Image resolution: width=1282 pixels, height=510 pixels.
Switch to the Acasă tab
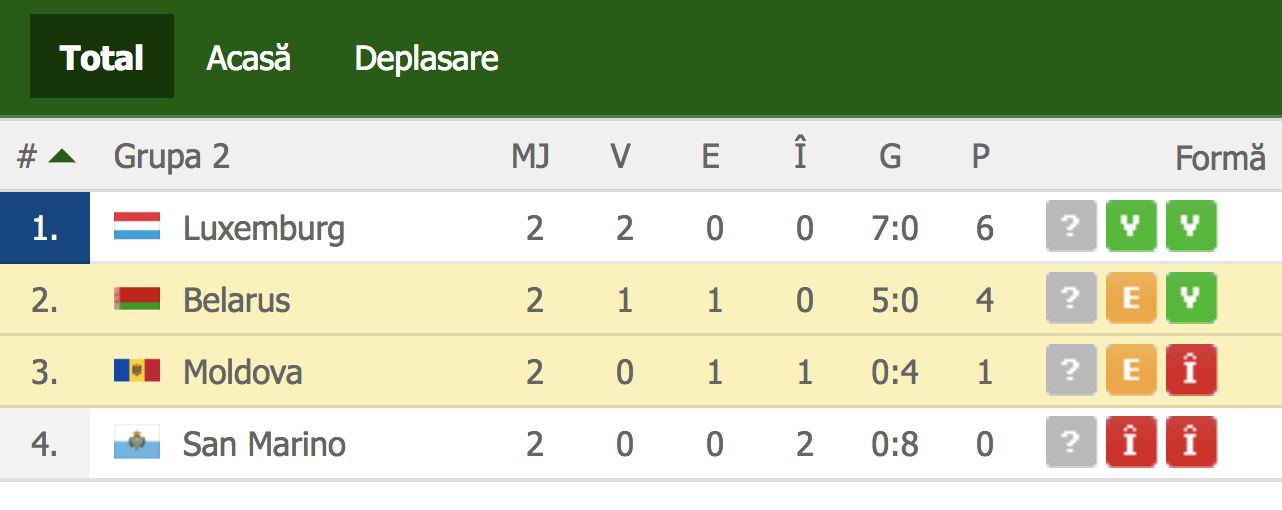click(249, 58)
